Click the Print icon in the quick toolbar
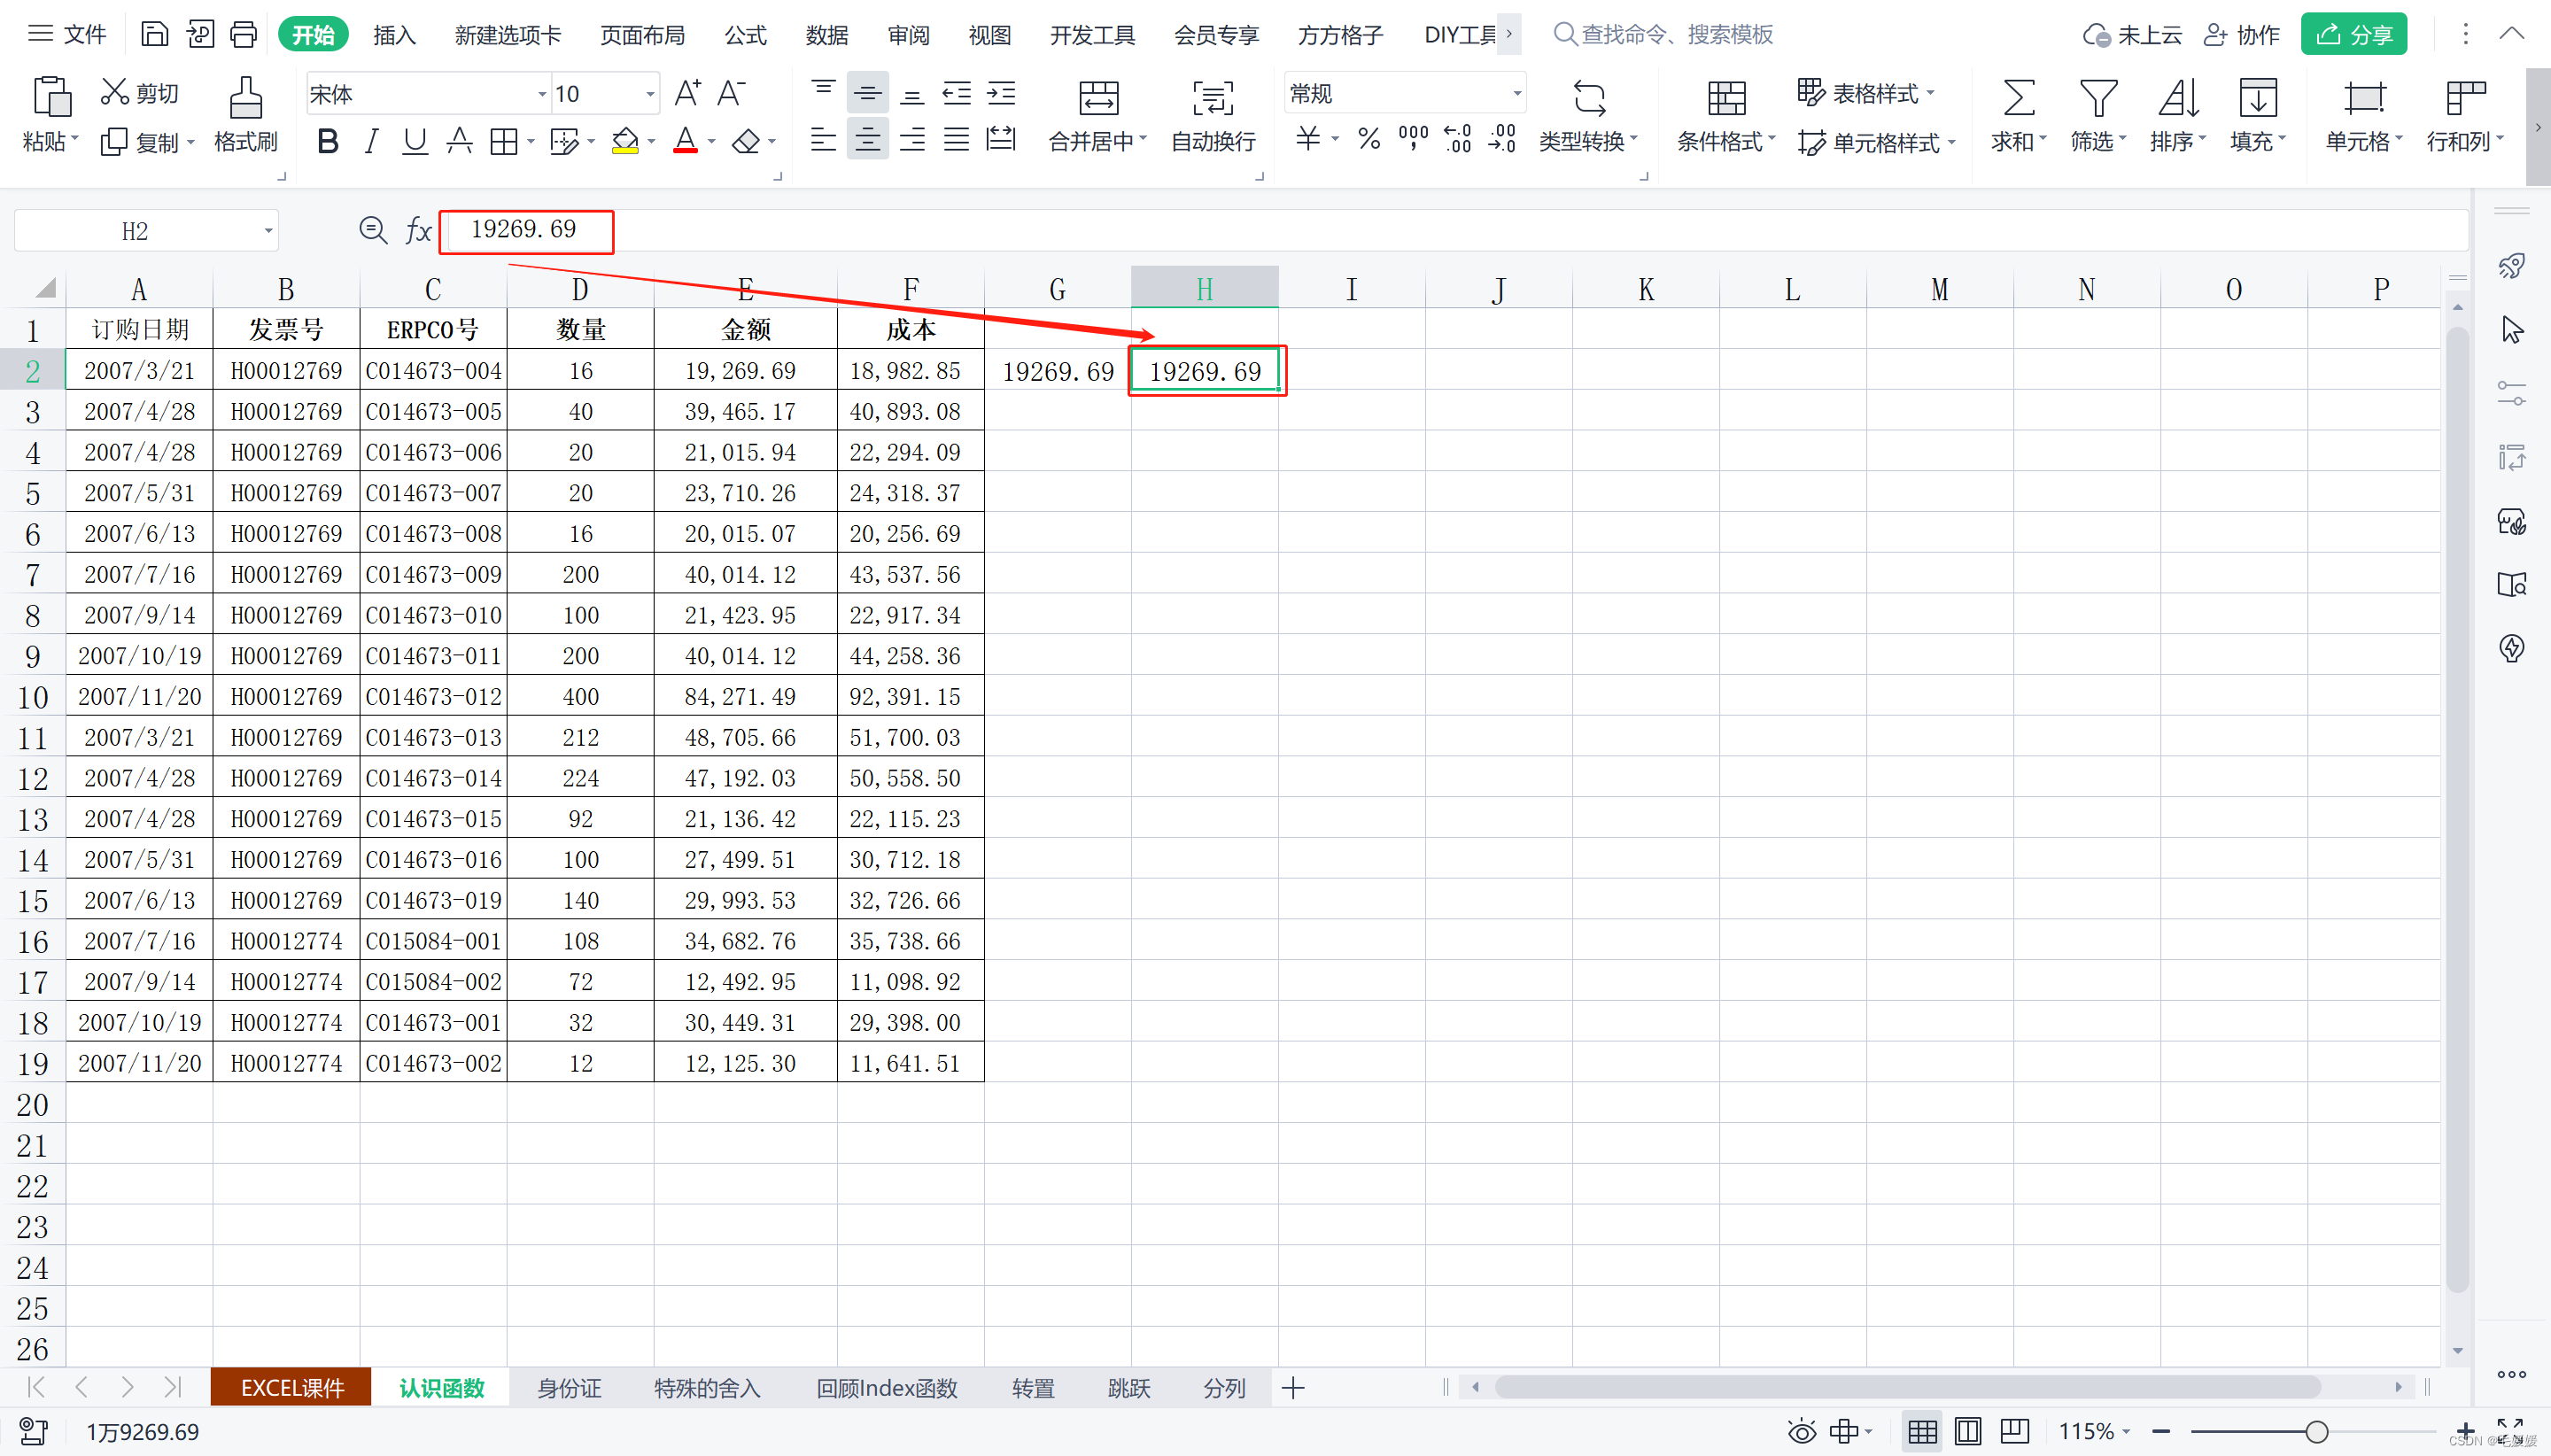The image size is (2551, 1456). [x=244, y=35]
